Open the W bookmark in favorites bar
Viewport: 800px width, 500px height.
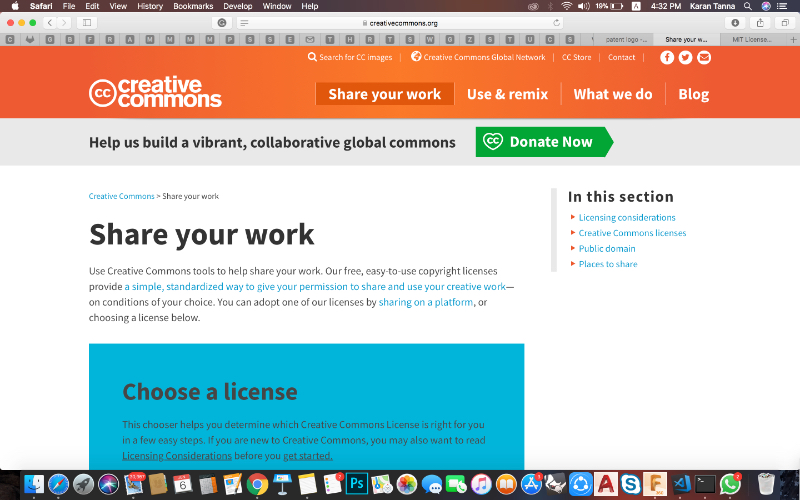click(430, 39)
